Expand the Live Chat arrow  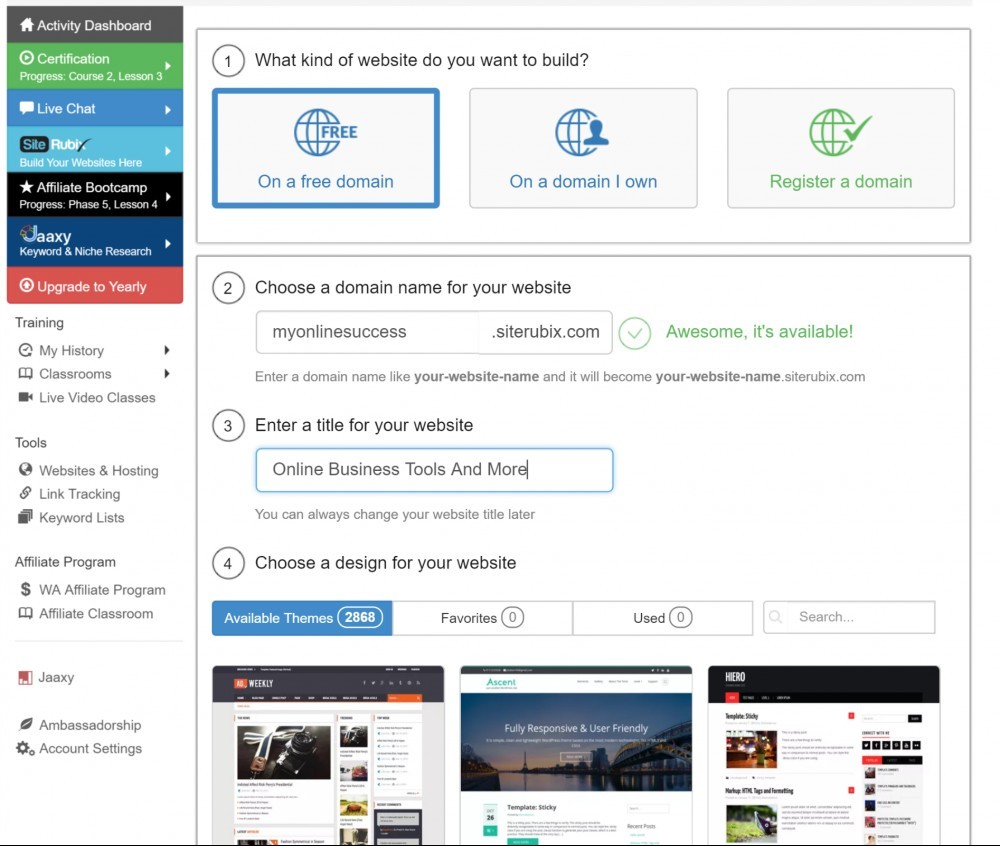[168, 110]
